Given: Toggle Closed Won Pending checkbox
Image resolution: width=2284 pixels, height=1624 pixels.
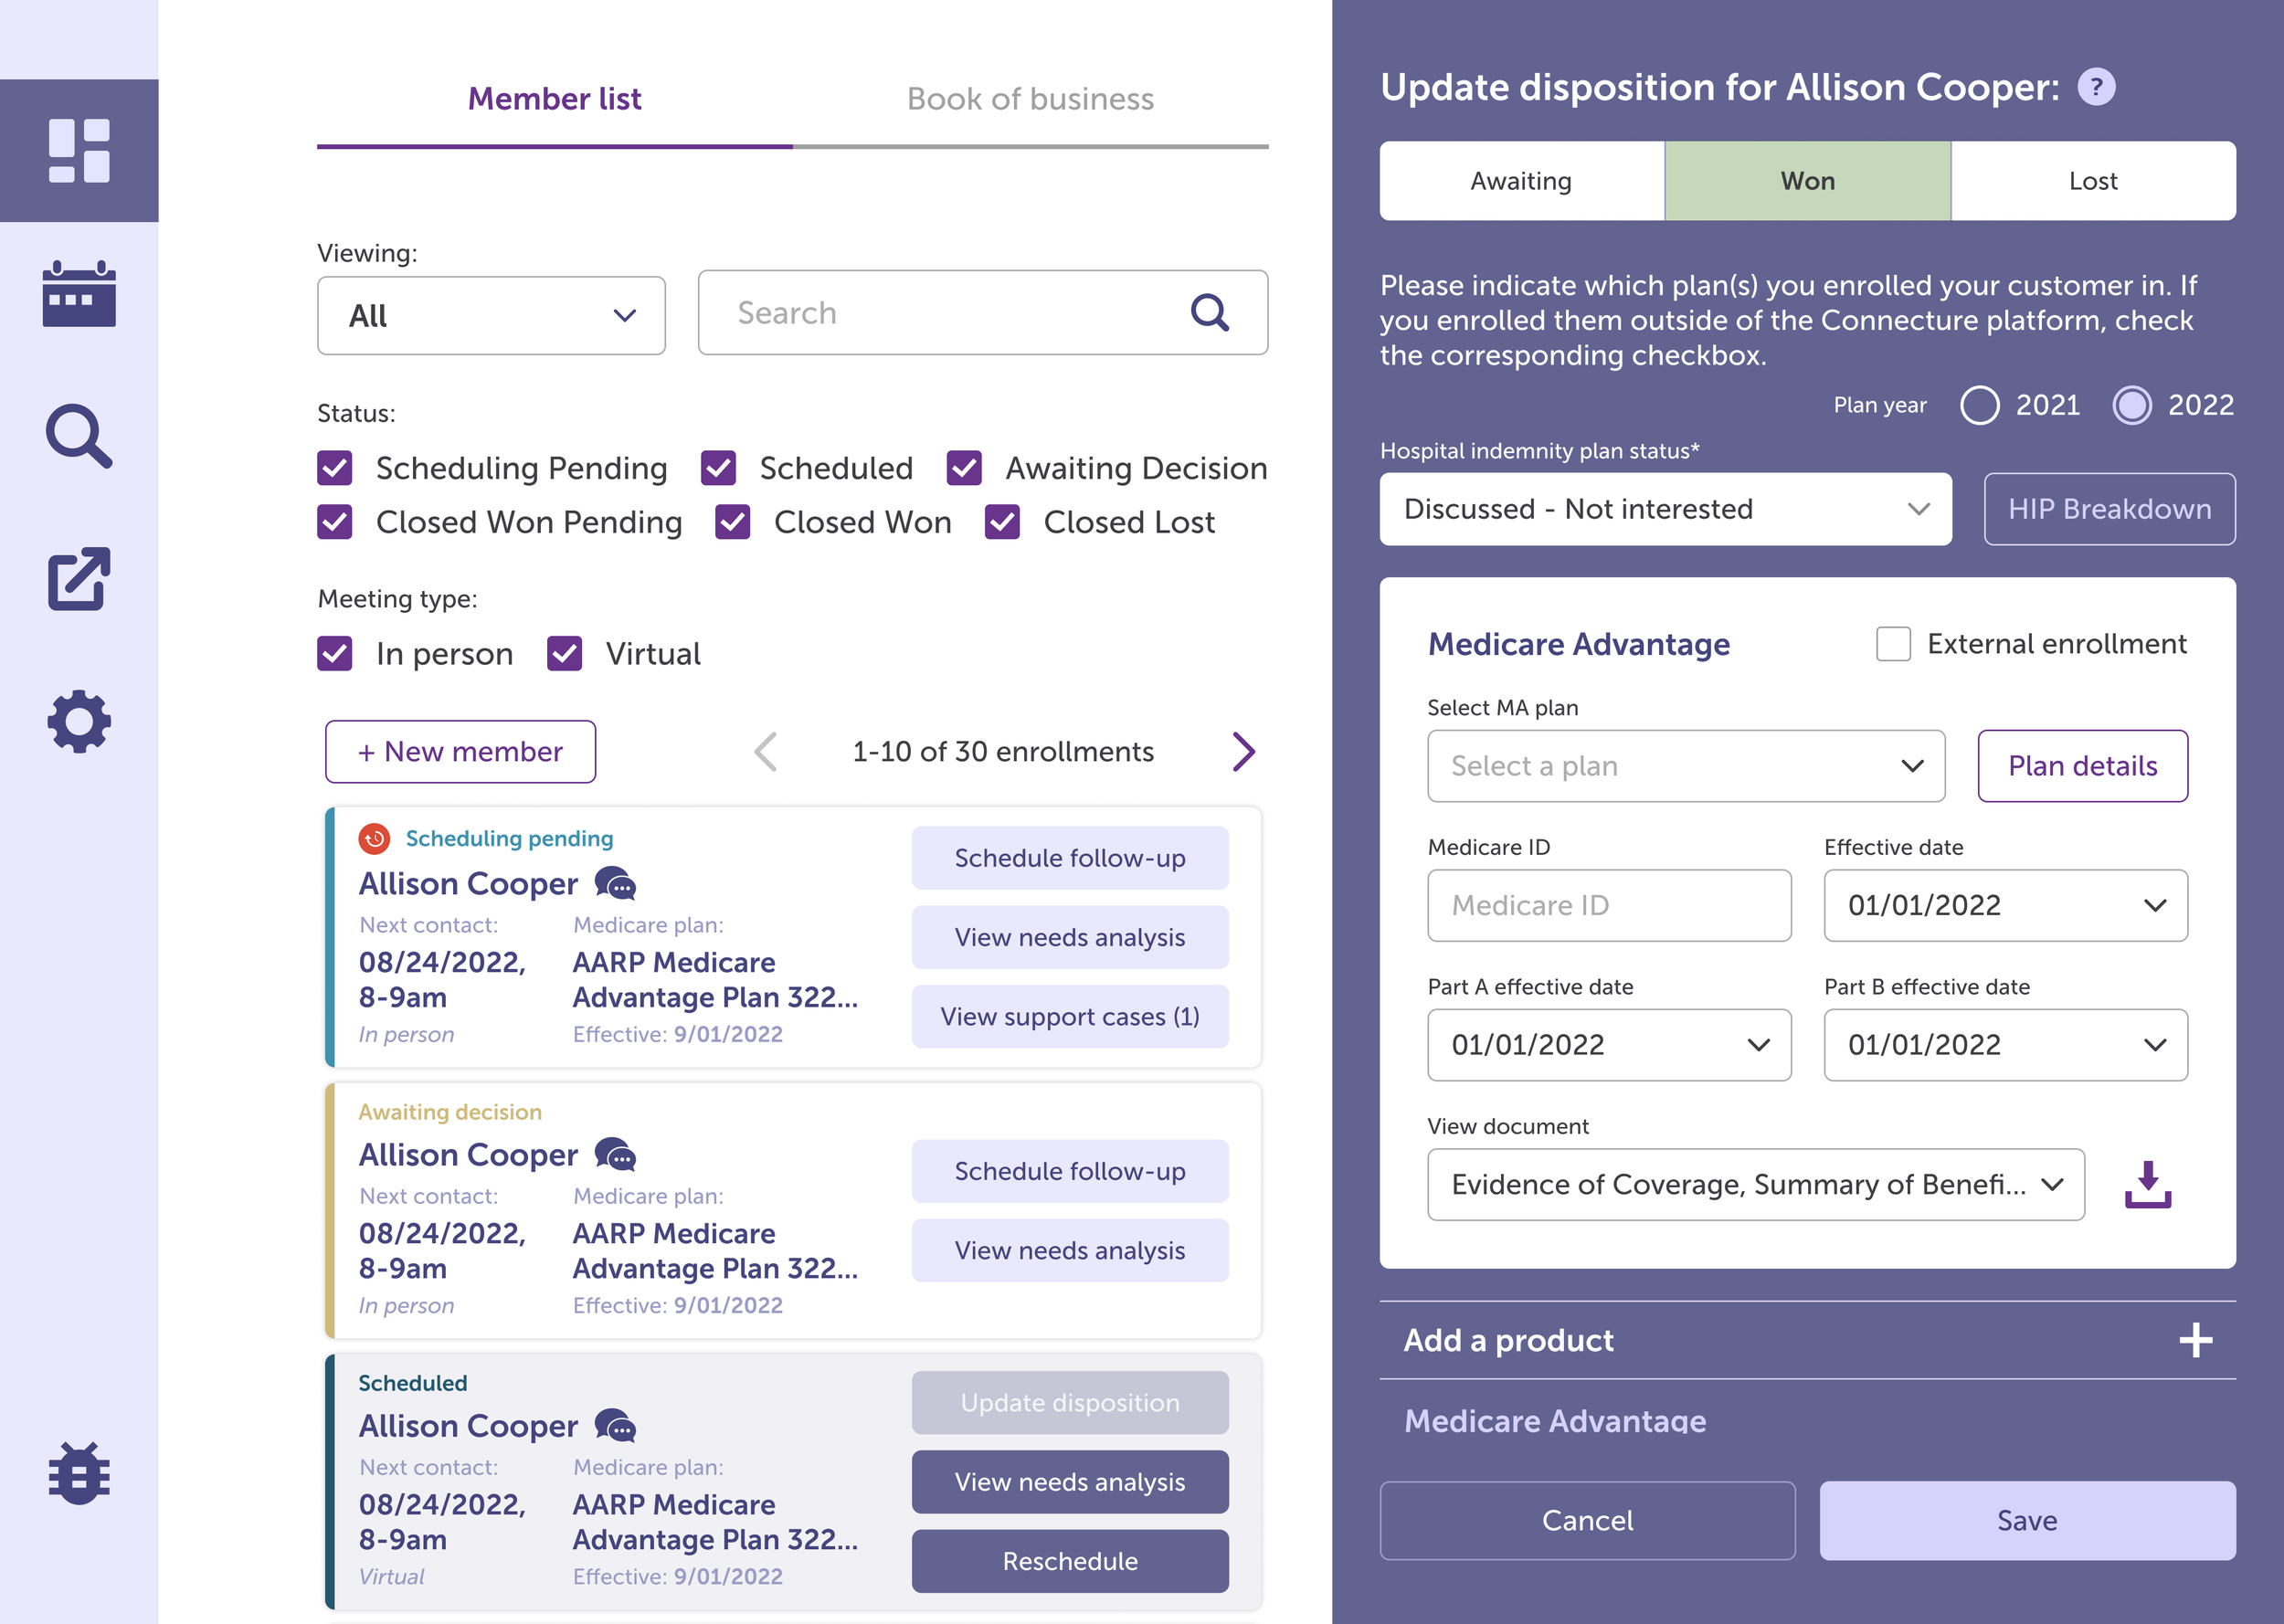Looking at the screenshot, I should pyautogui.click(x=335, y=522).
